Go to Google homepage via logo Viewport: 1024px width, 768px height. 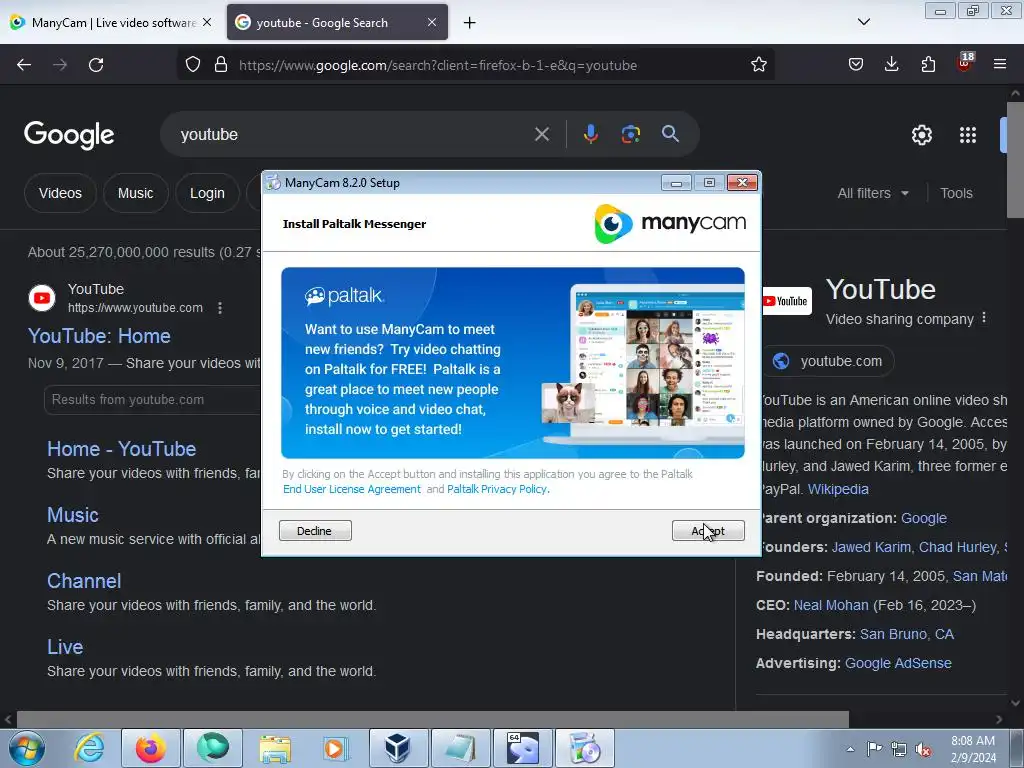[x=69, y=135]
